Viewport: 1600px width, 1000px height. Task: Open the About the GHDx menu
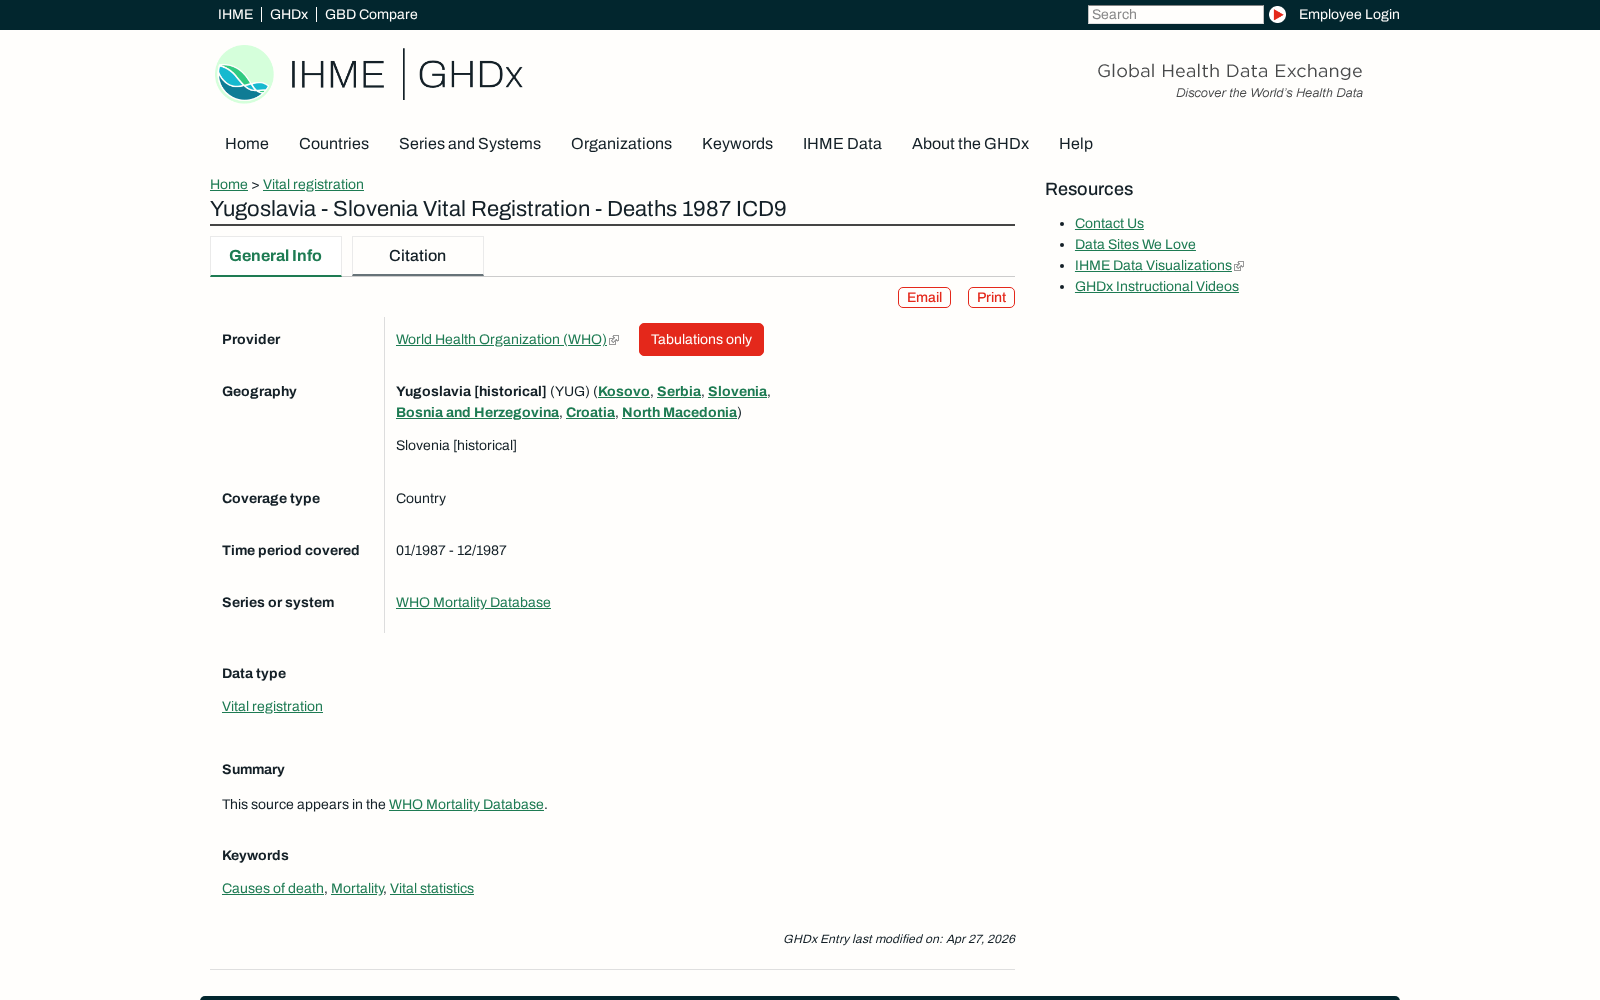coord(970,144)
